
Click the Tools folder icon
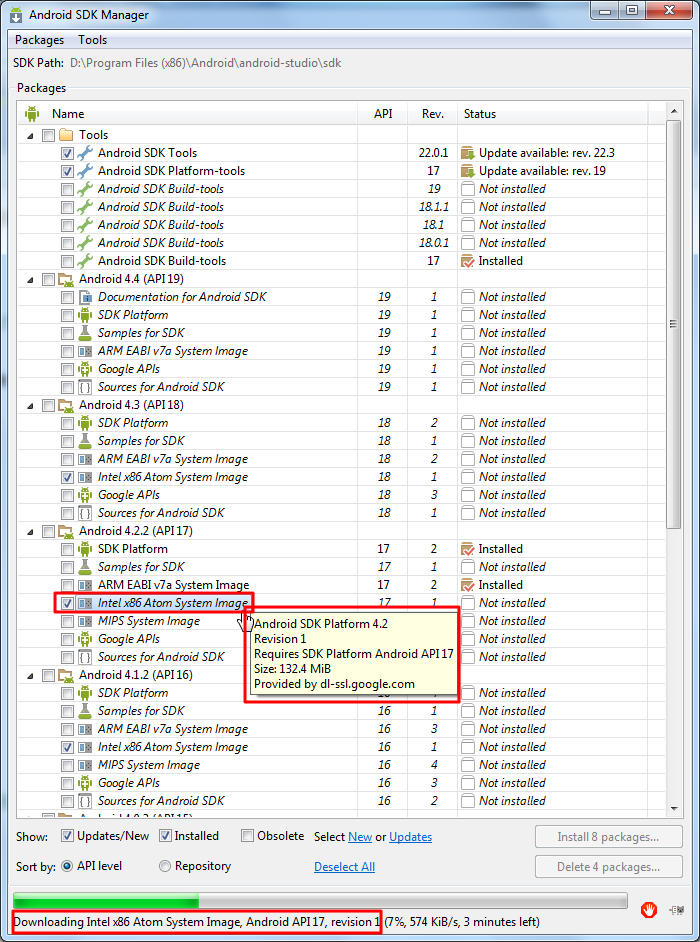pos(66,135)
